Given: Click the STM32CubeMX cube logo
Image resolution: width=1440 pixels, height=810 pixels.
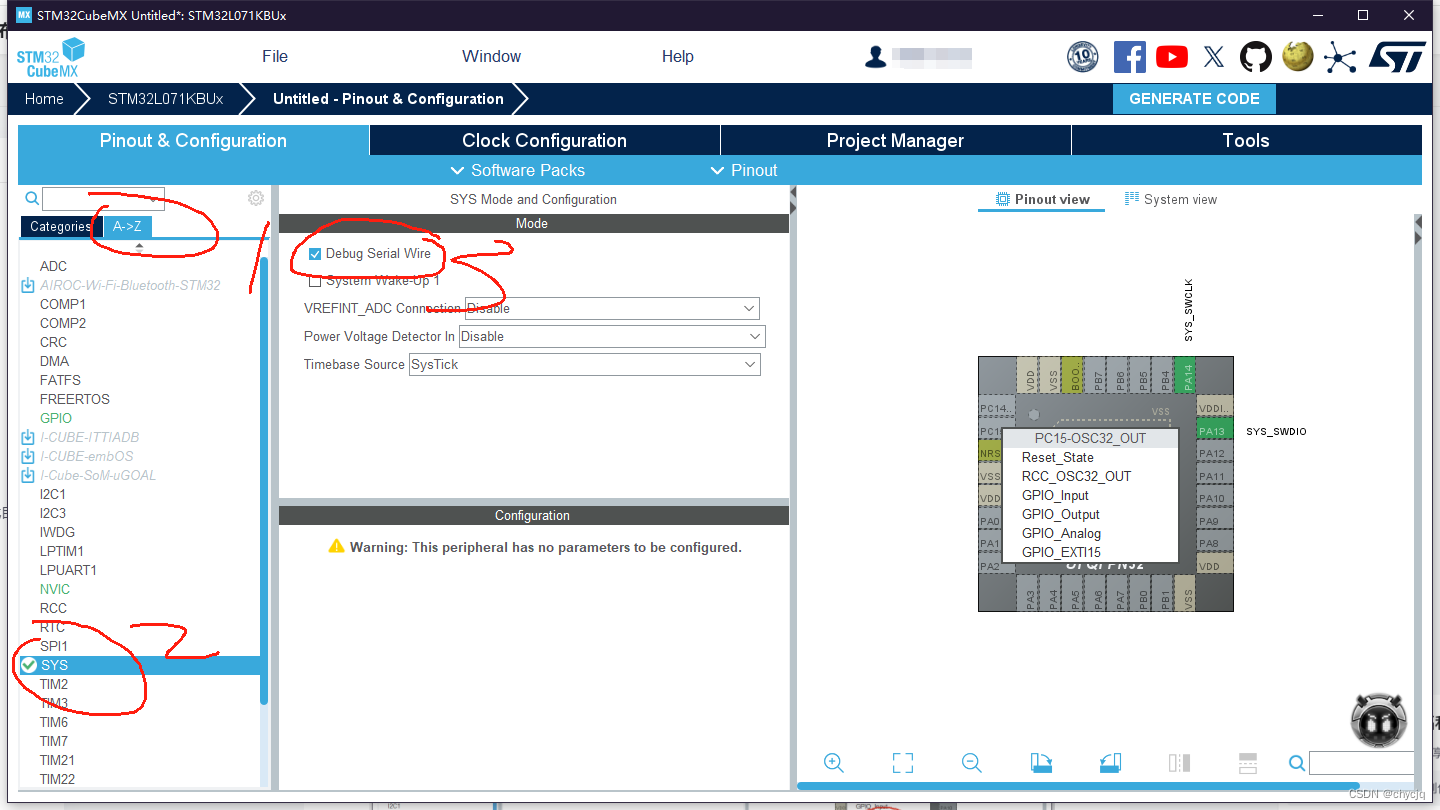Looking at the screenshot, I should coord(50,58).
